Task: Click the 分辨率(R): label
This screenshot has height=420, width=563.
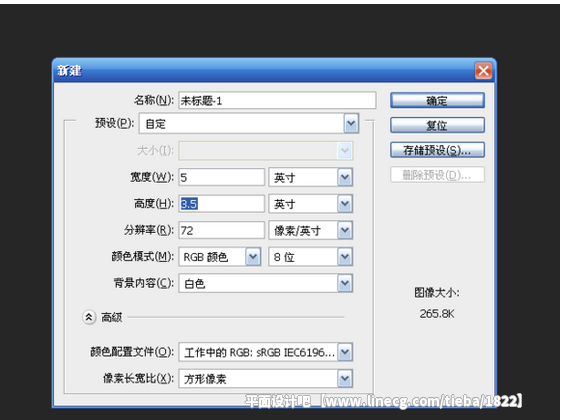Action: (149, 230)
